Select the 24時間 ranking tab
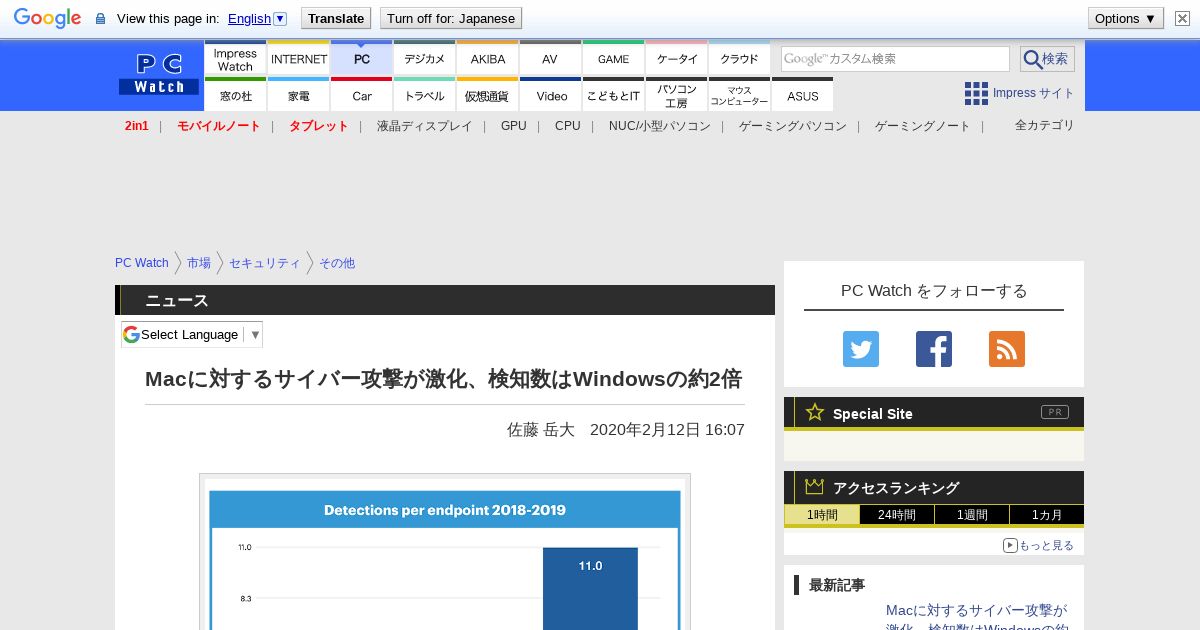 897,515
